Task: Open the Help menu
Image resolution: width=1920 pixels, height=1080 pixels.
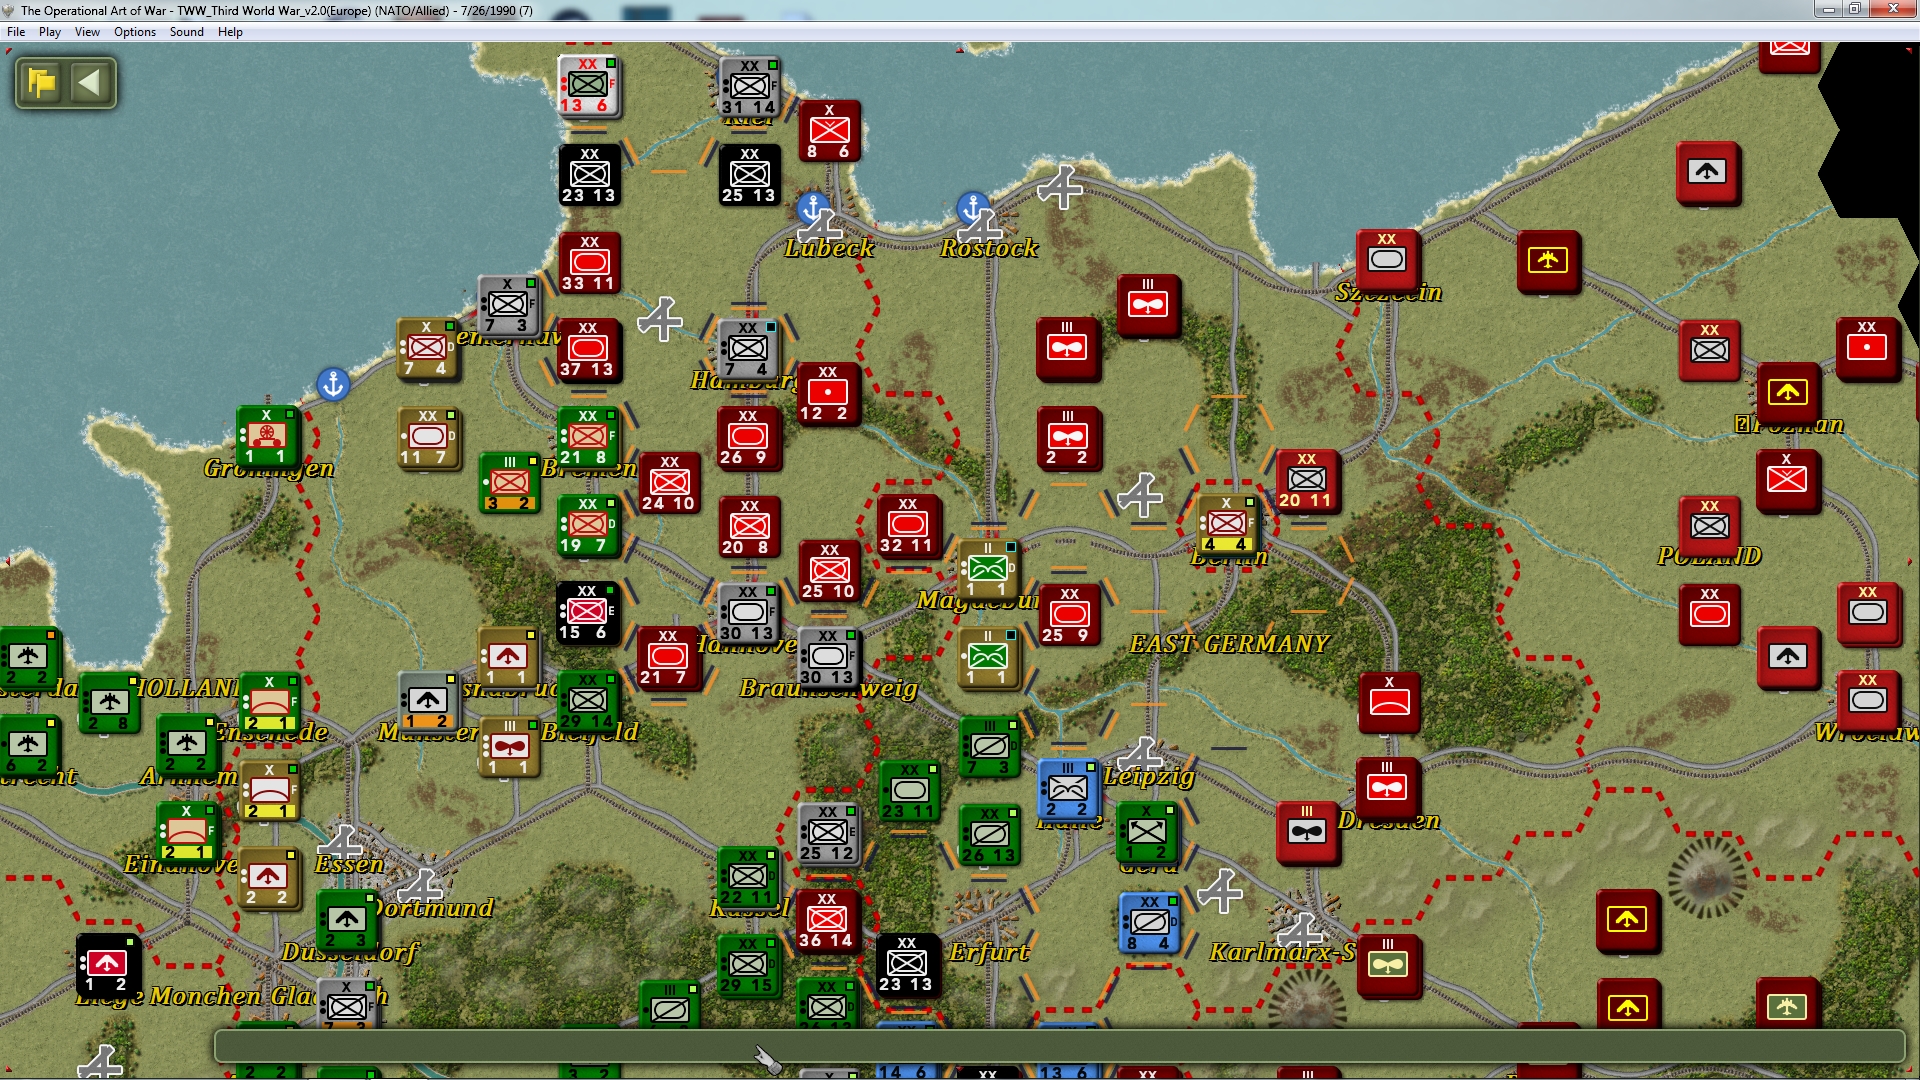Action: coord(230,32)
